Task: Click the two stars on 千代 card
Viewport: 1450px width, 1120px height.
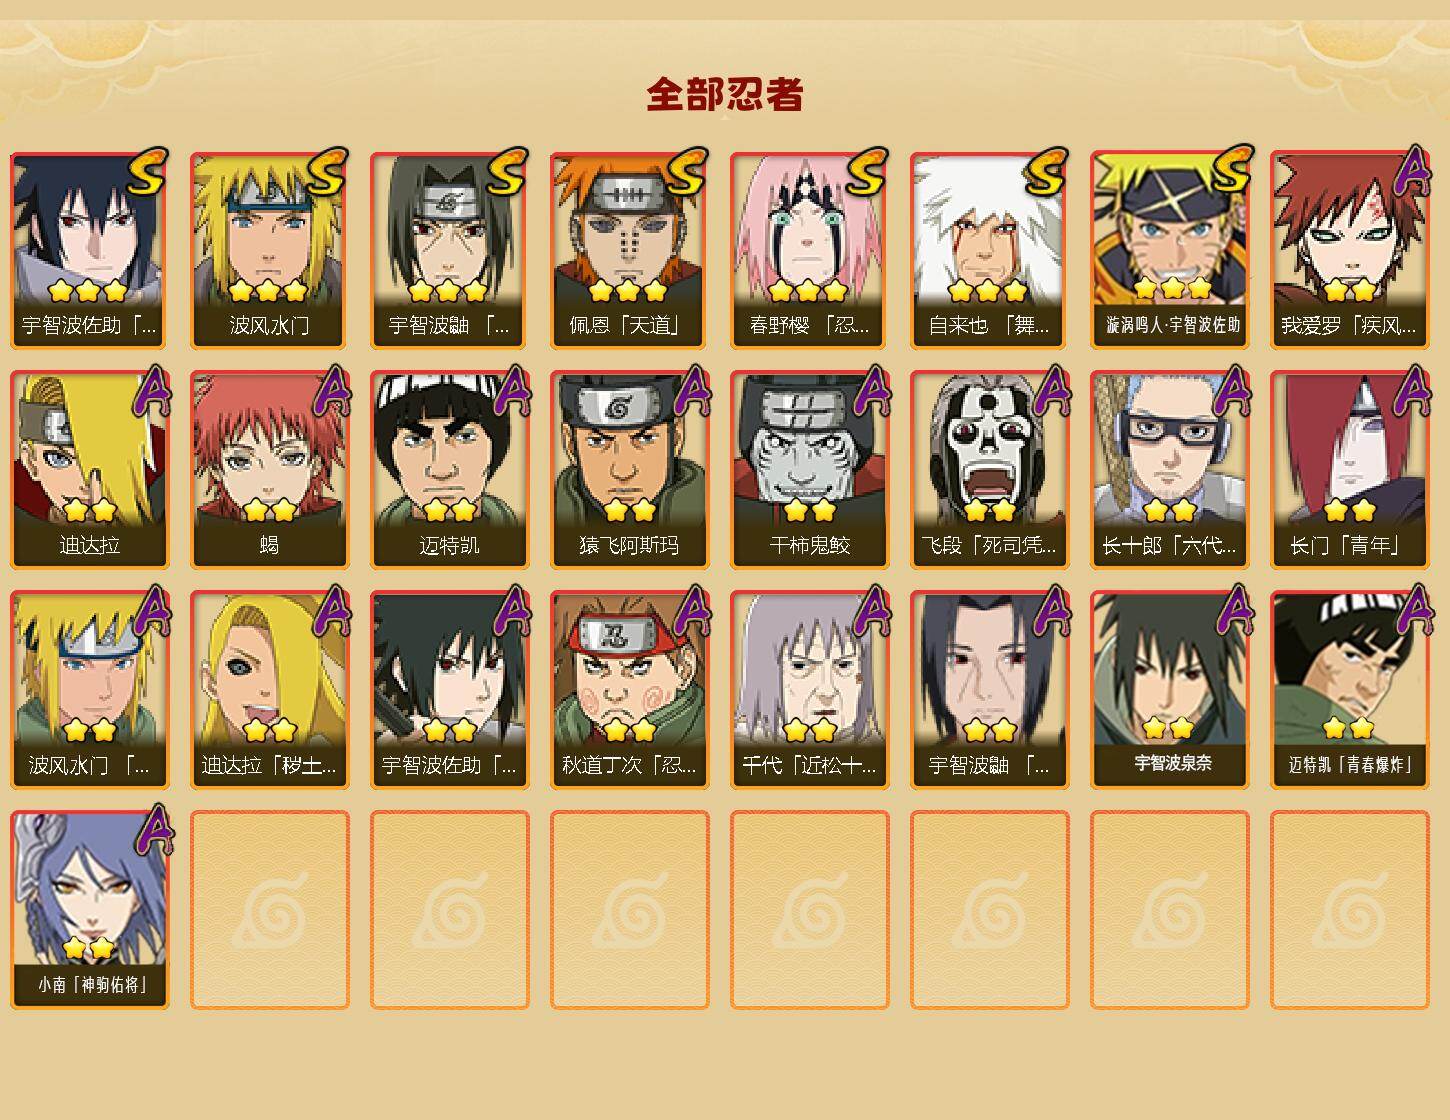Action: point(809,731)
